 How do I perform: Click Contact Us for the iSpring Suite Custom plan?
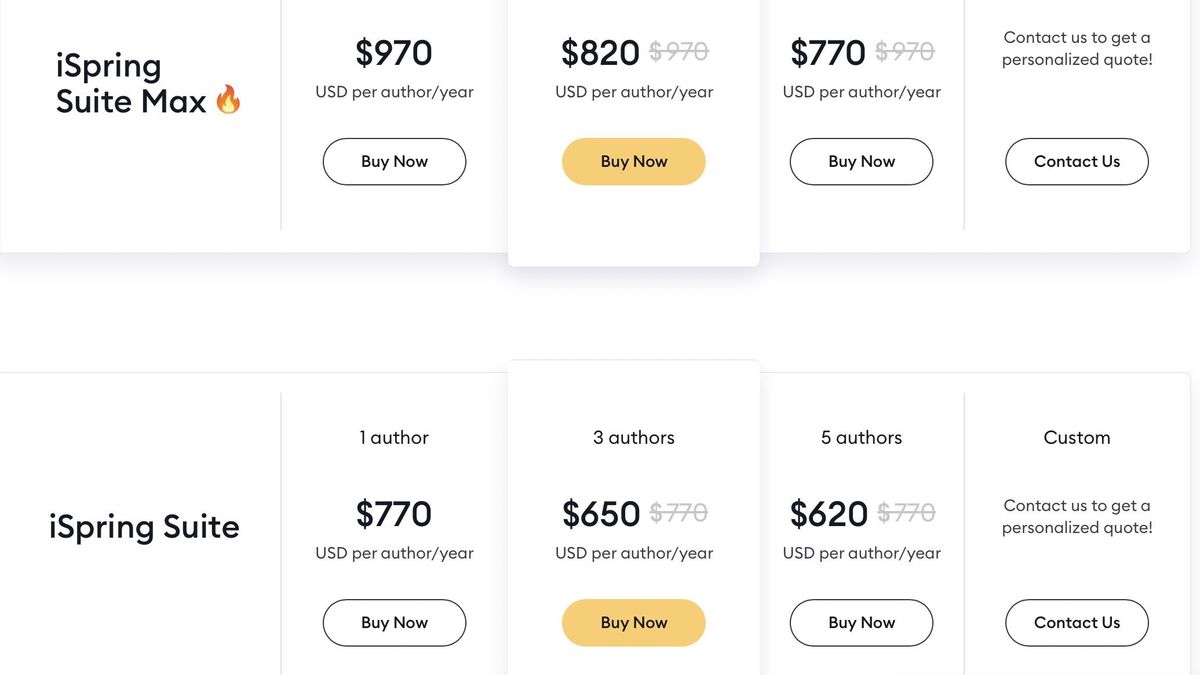1076,622
